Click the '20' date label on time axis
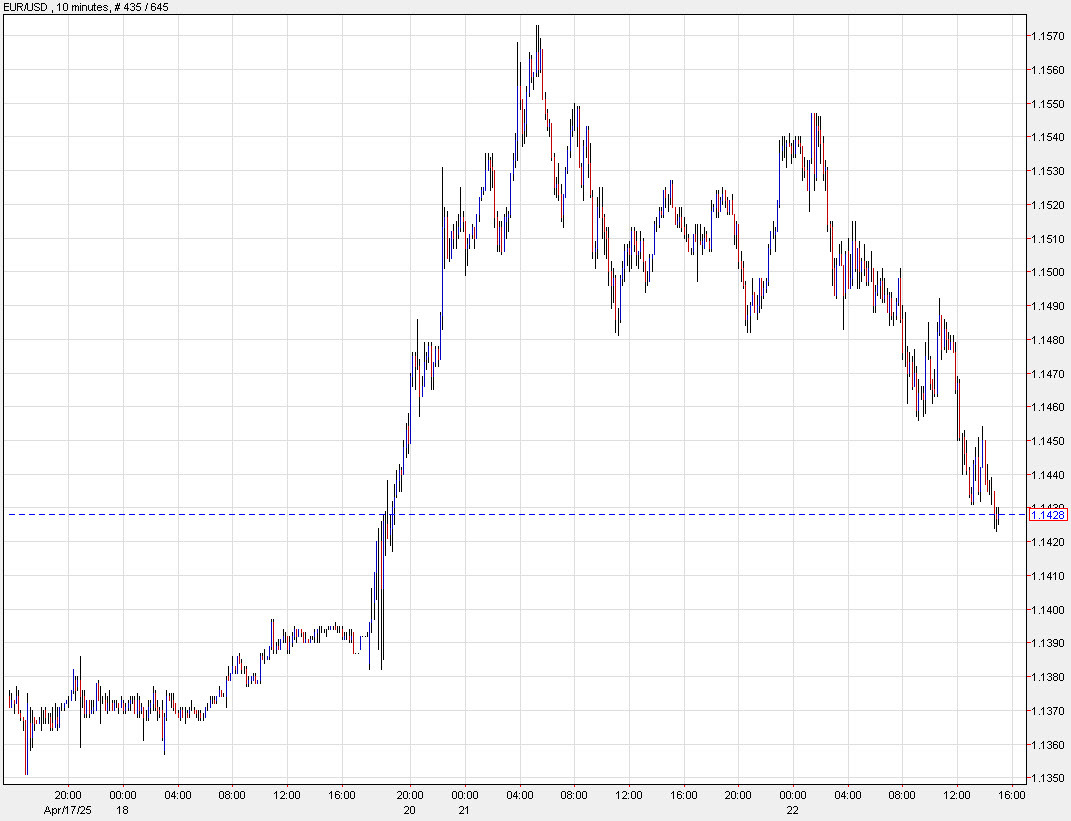The height and width of the screenshot is (821, 1071). click(409, 811)
